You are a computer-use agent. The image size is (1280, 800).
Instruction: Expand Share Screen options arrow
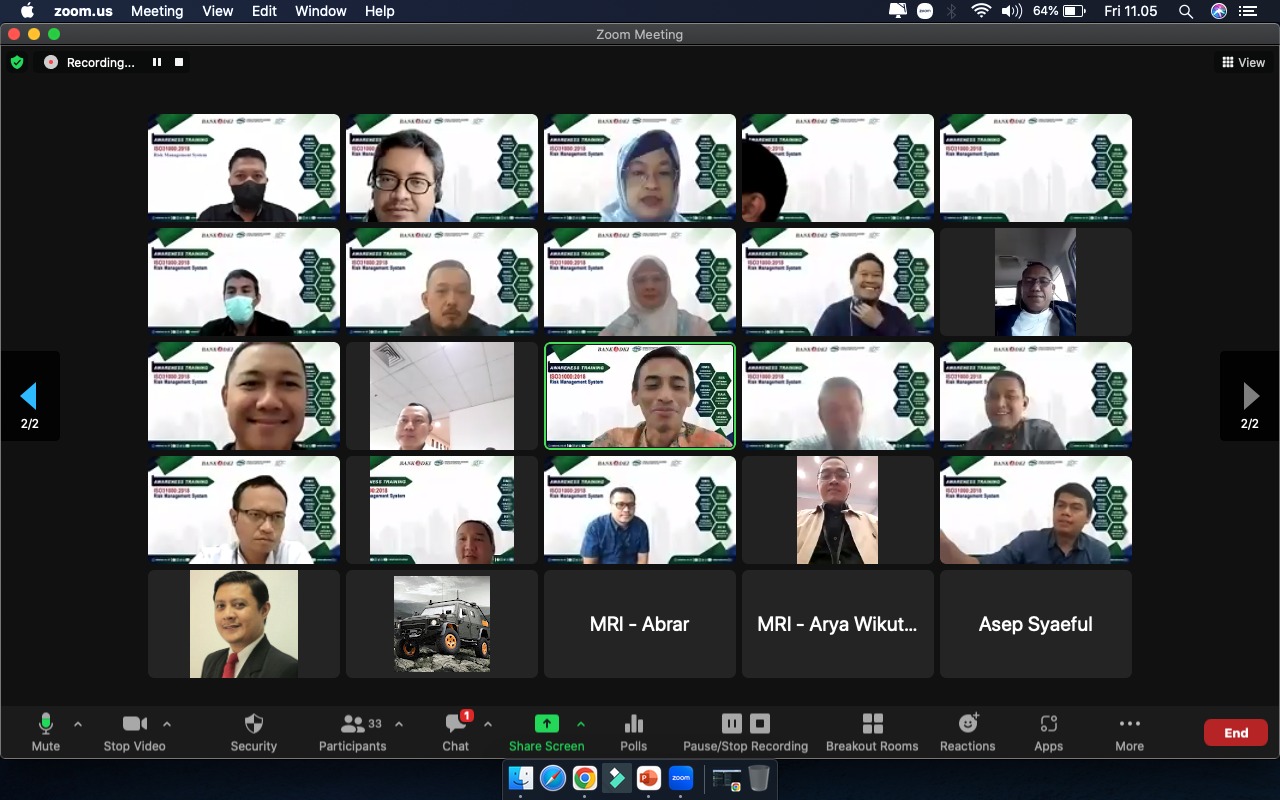[x=581, y=724]
